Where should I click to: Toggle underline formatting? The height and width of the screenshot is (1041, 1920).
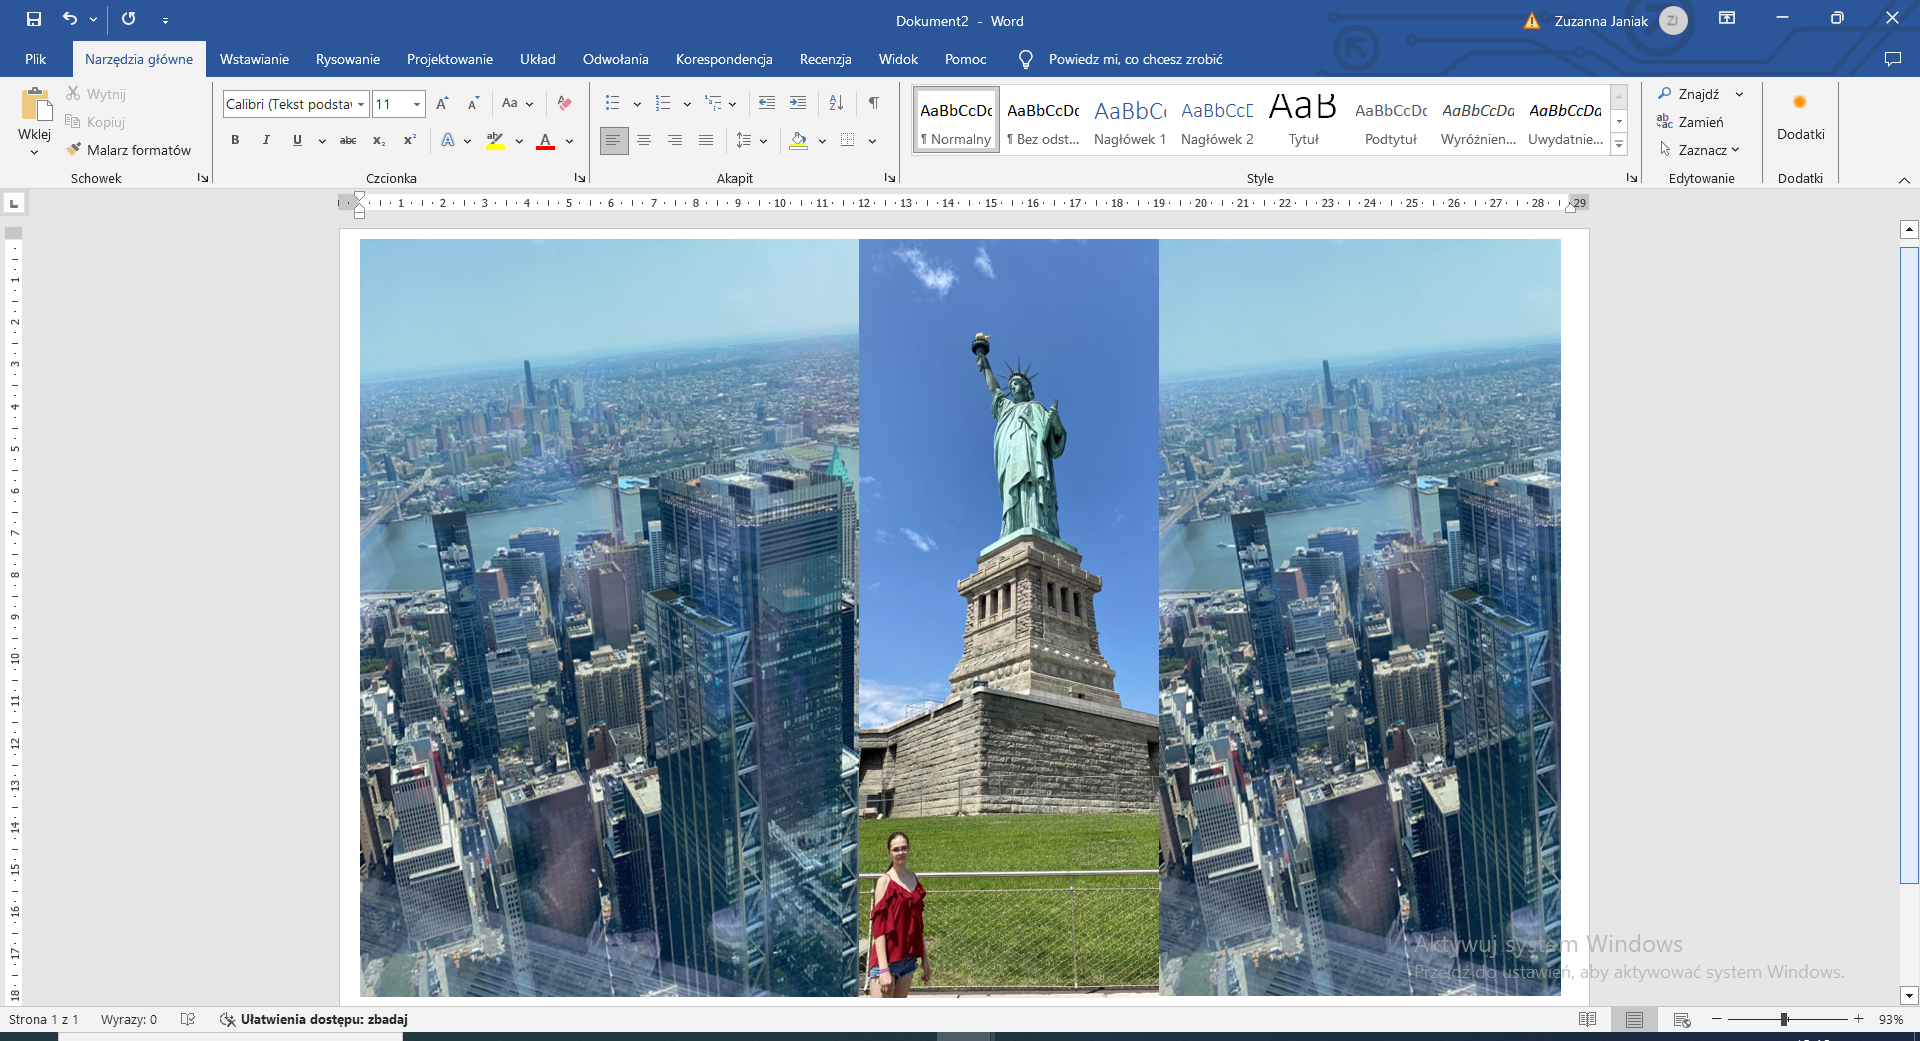click(297, 141)
